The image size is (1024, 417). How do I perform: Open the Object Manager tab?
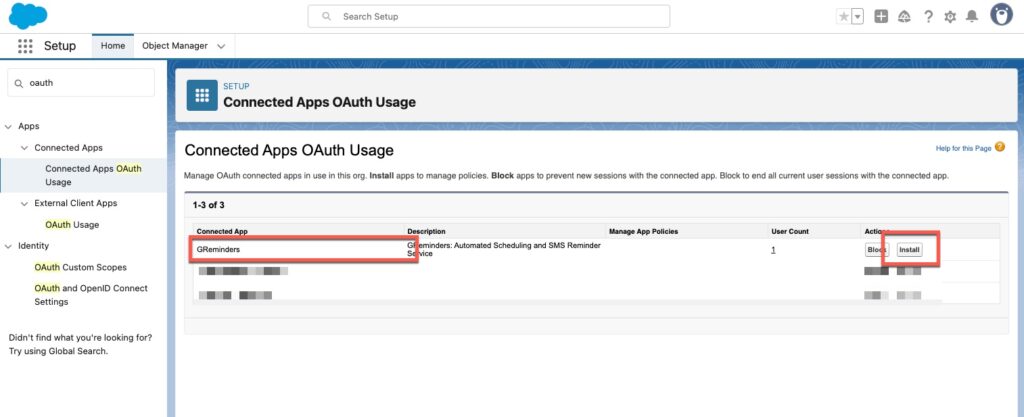coord(175,46)
